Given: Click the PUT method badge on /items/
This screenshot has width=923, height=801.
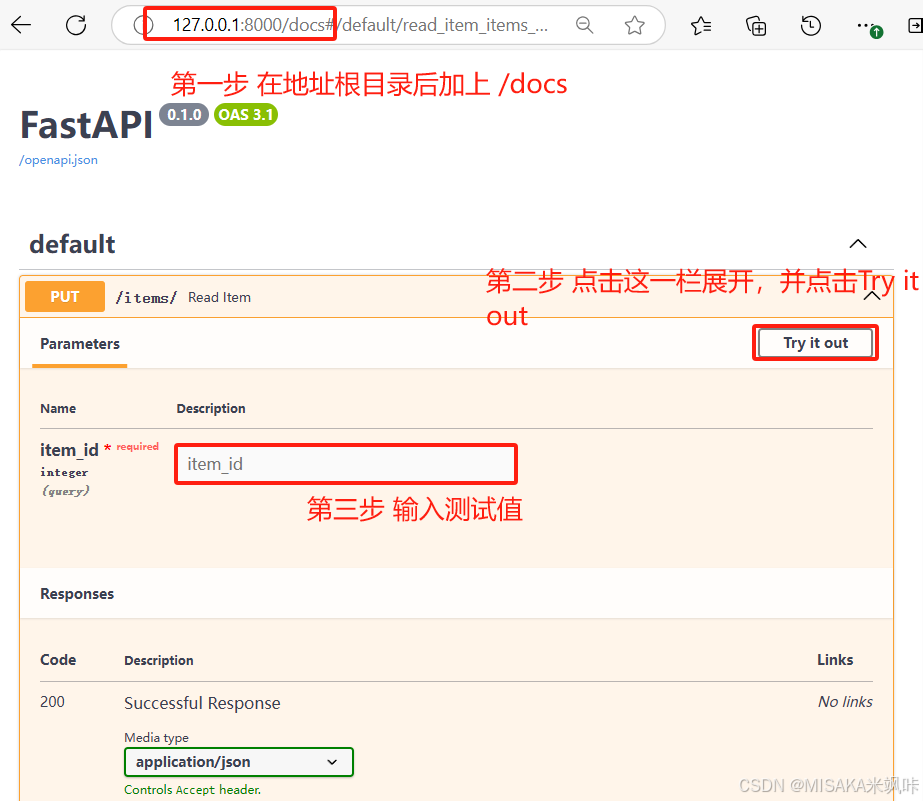Looking at the screenshot, I should (x=64, y=296).
